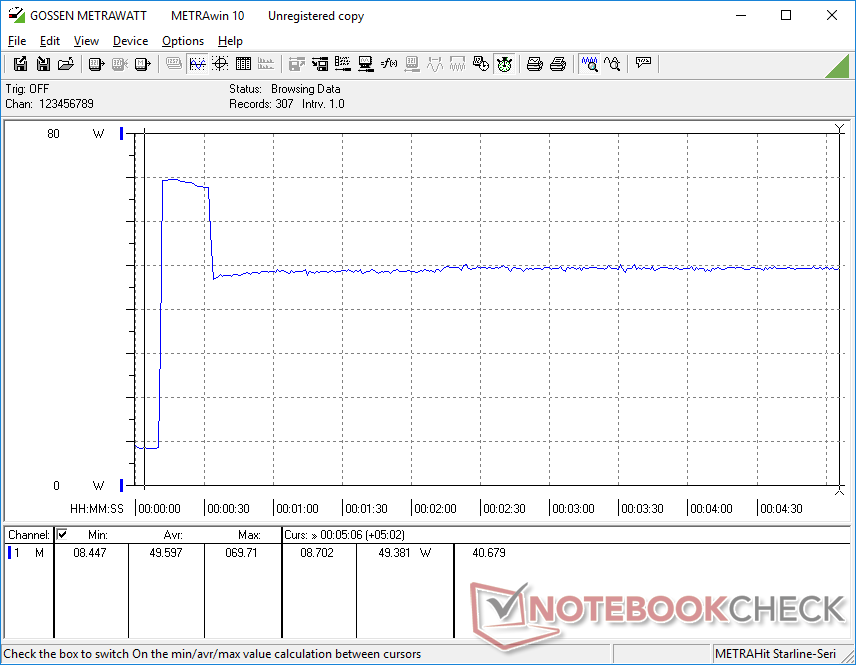
Task: Click the computer monitor recording setup icon
Action: [366, 64]
